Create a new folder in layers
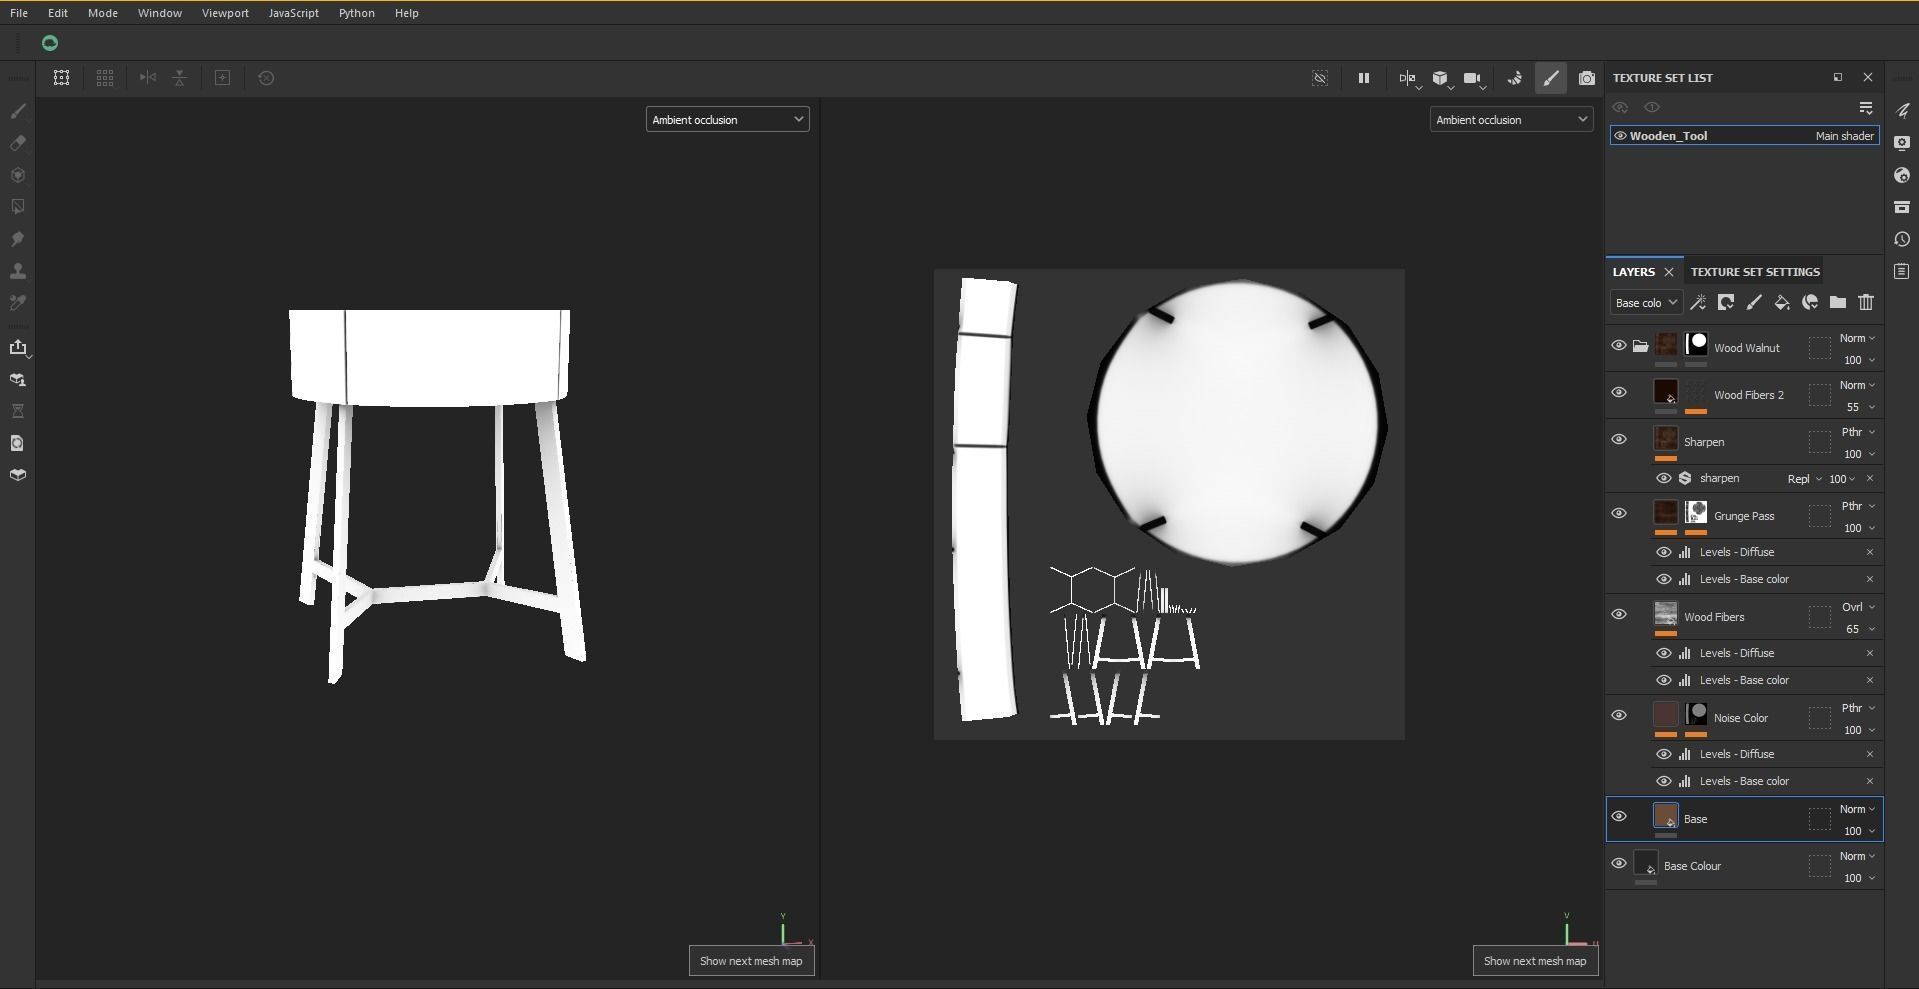 coord(1838,302)
